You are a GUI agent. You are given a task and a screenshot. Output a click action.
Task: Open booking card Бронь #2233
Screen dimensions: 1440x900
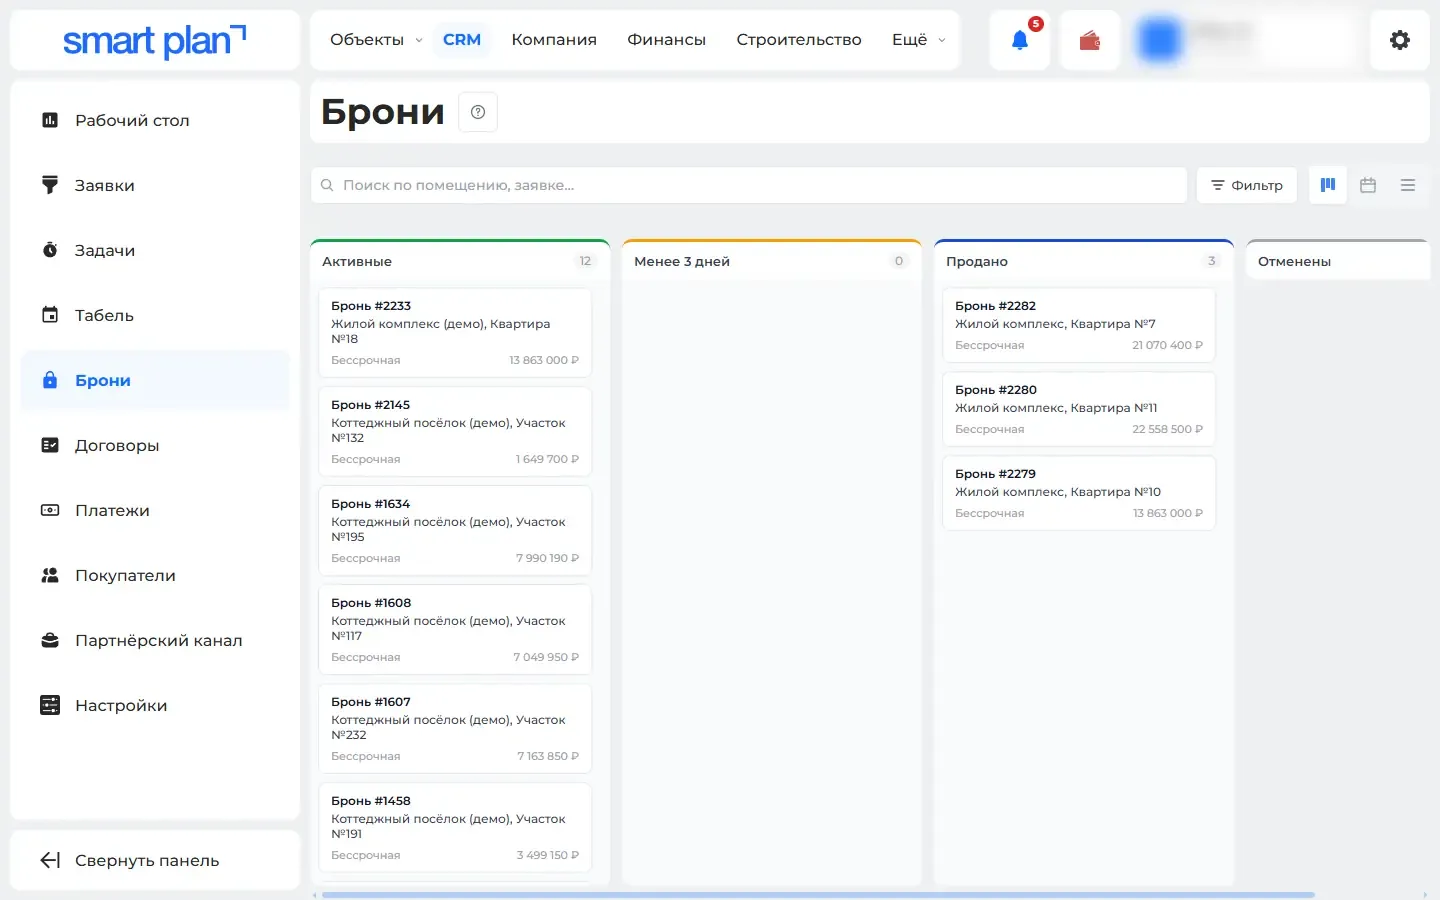pyautogui.click(x=455, y=333)
